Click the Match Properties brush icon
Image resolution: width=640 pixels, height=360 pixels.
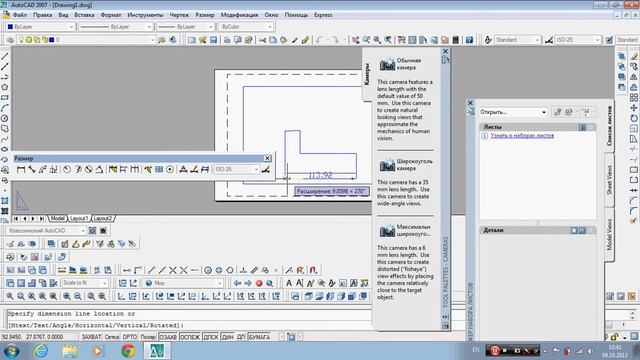coord(294,40)
